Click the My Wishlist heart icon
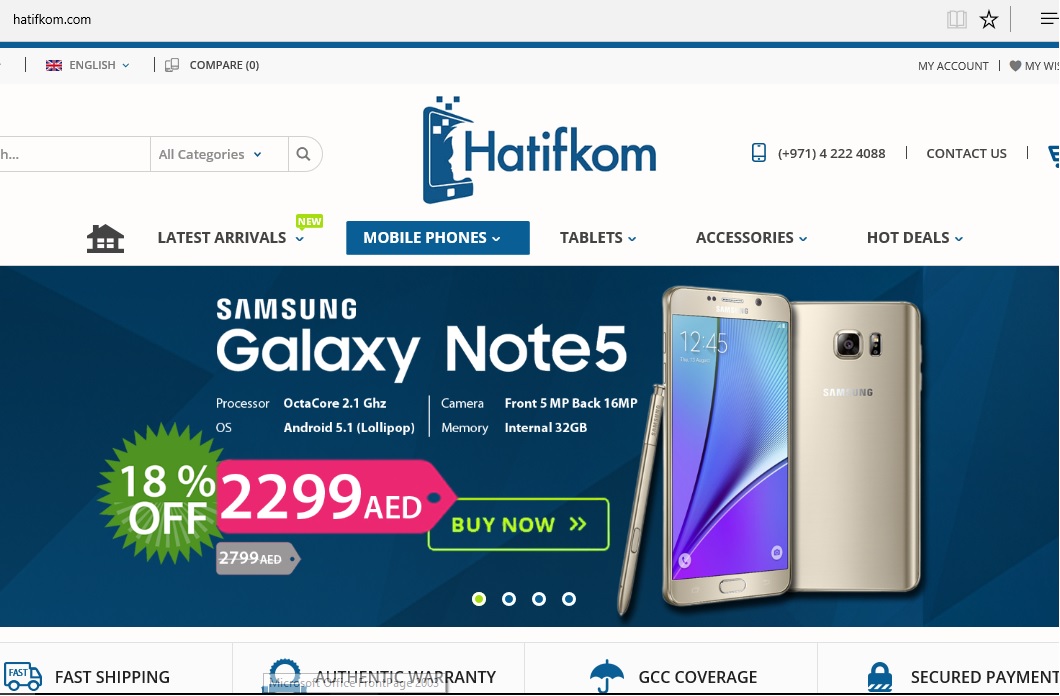Screen dimensions: 1060x696 pos(1015,66)
